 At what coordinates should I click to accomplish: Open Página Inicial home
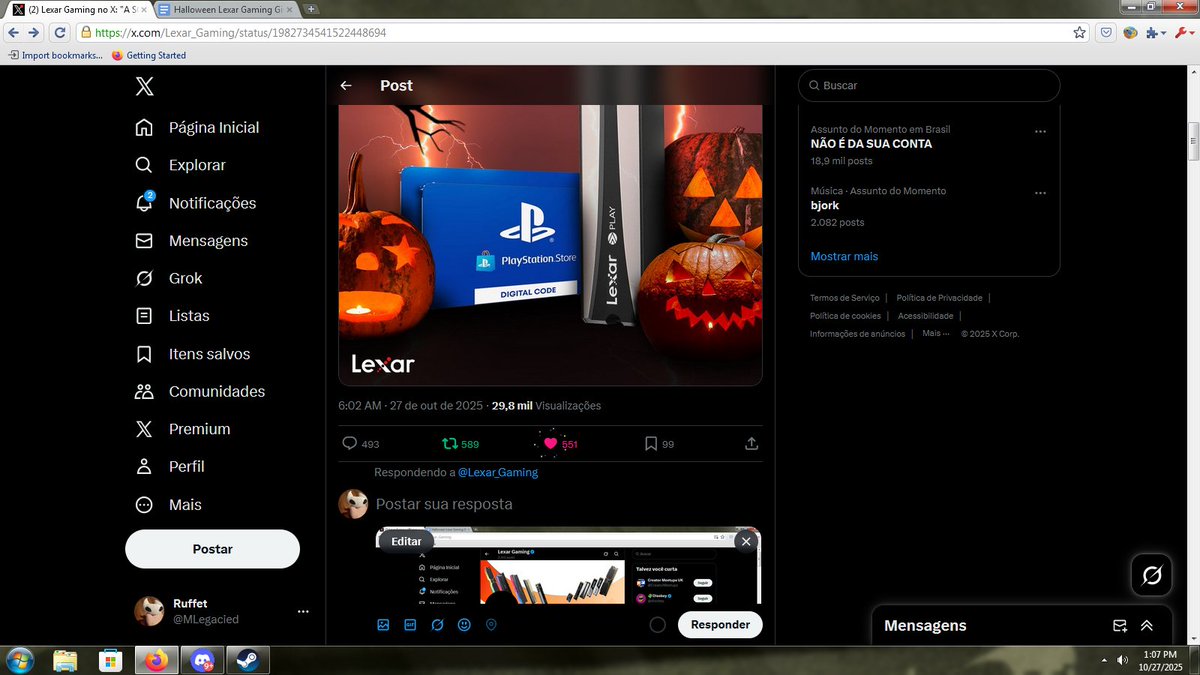pos(198,128)
